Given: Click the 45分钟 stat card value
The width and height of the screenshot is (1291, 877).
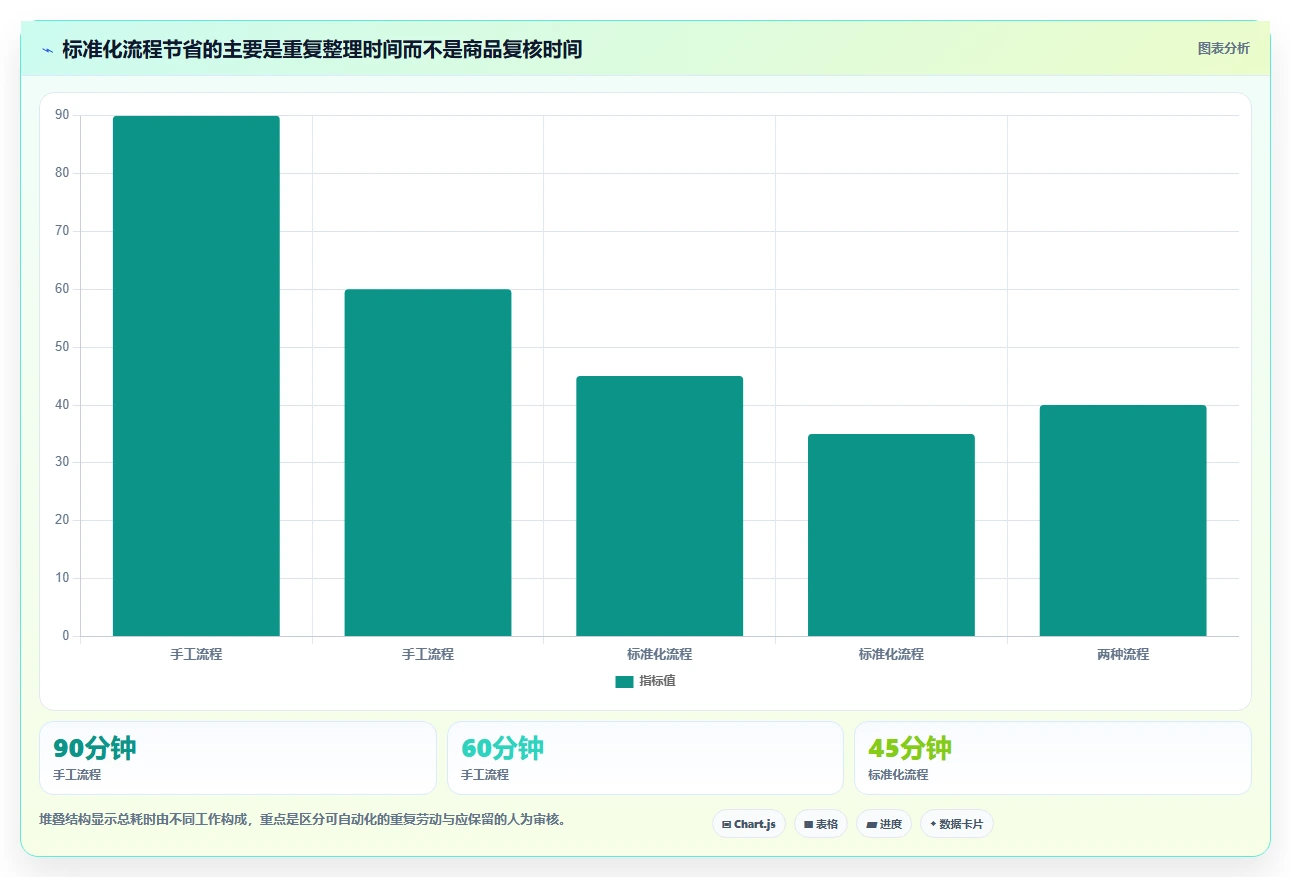Looking at the screenshot, I should 910,748.
